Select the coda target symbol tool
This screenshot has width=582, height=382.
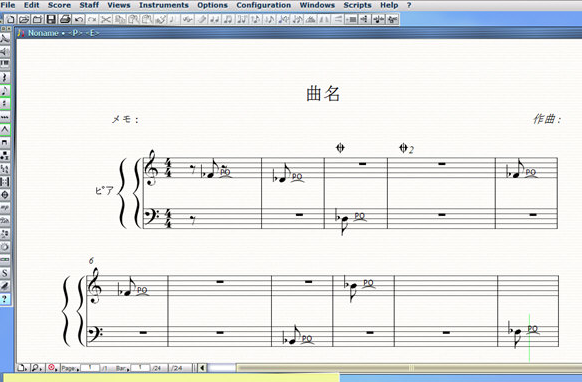click(5, 194)
